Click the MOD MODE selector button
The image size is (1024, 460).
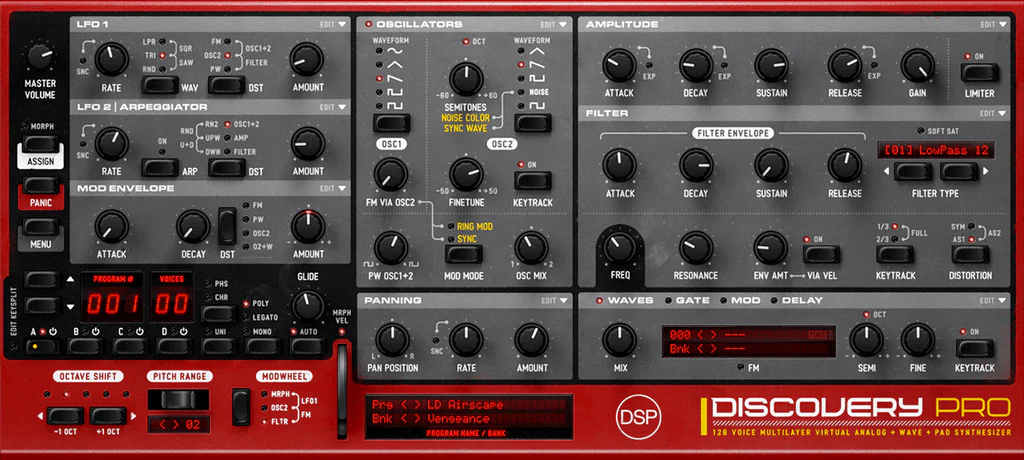click(x=464, y=254)
